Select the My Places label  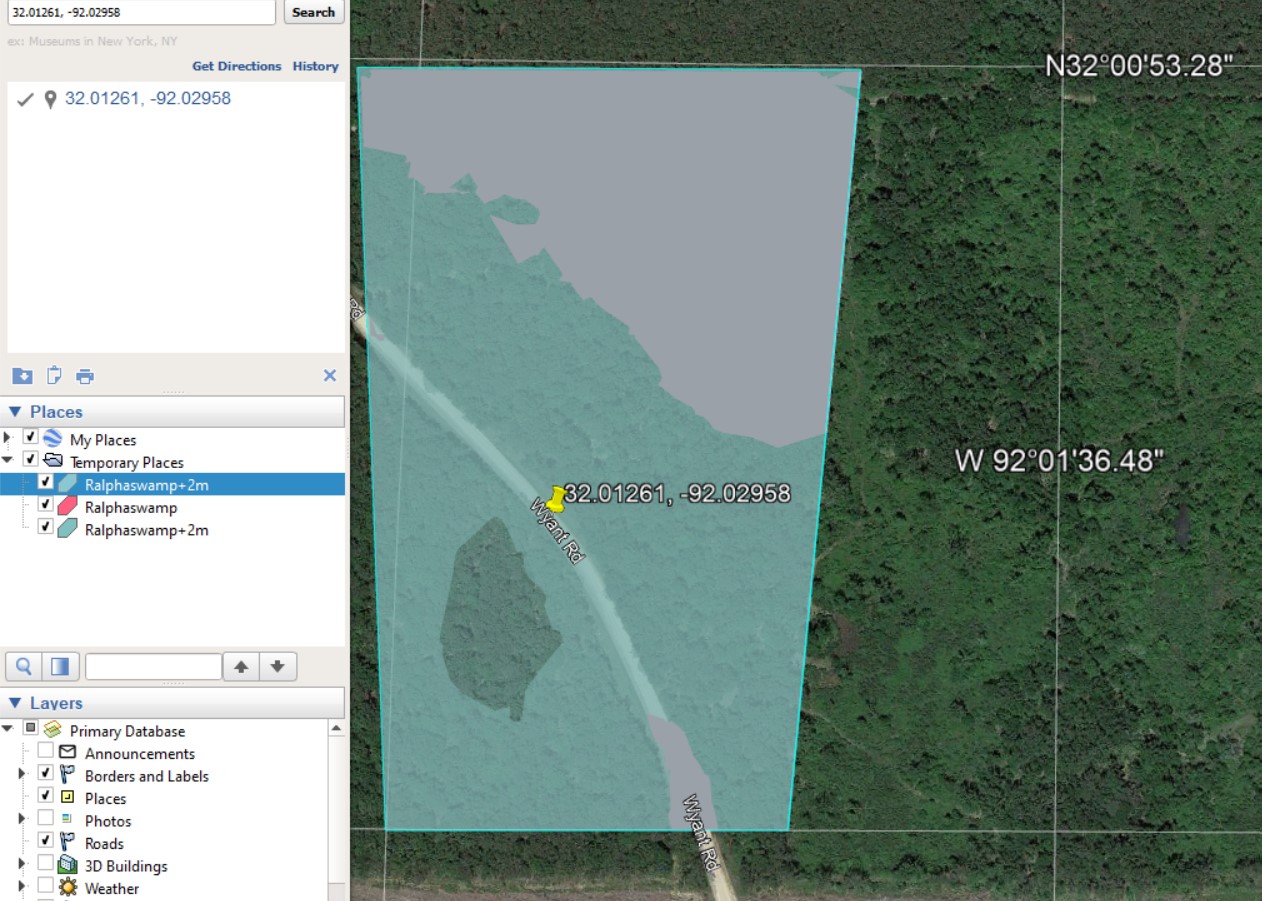pyautogui.click(x=103, y=439)
